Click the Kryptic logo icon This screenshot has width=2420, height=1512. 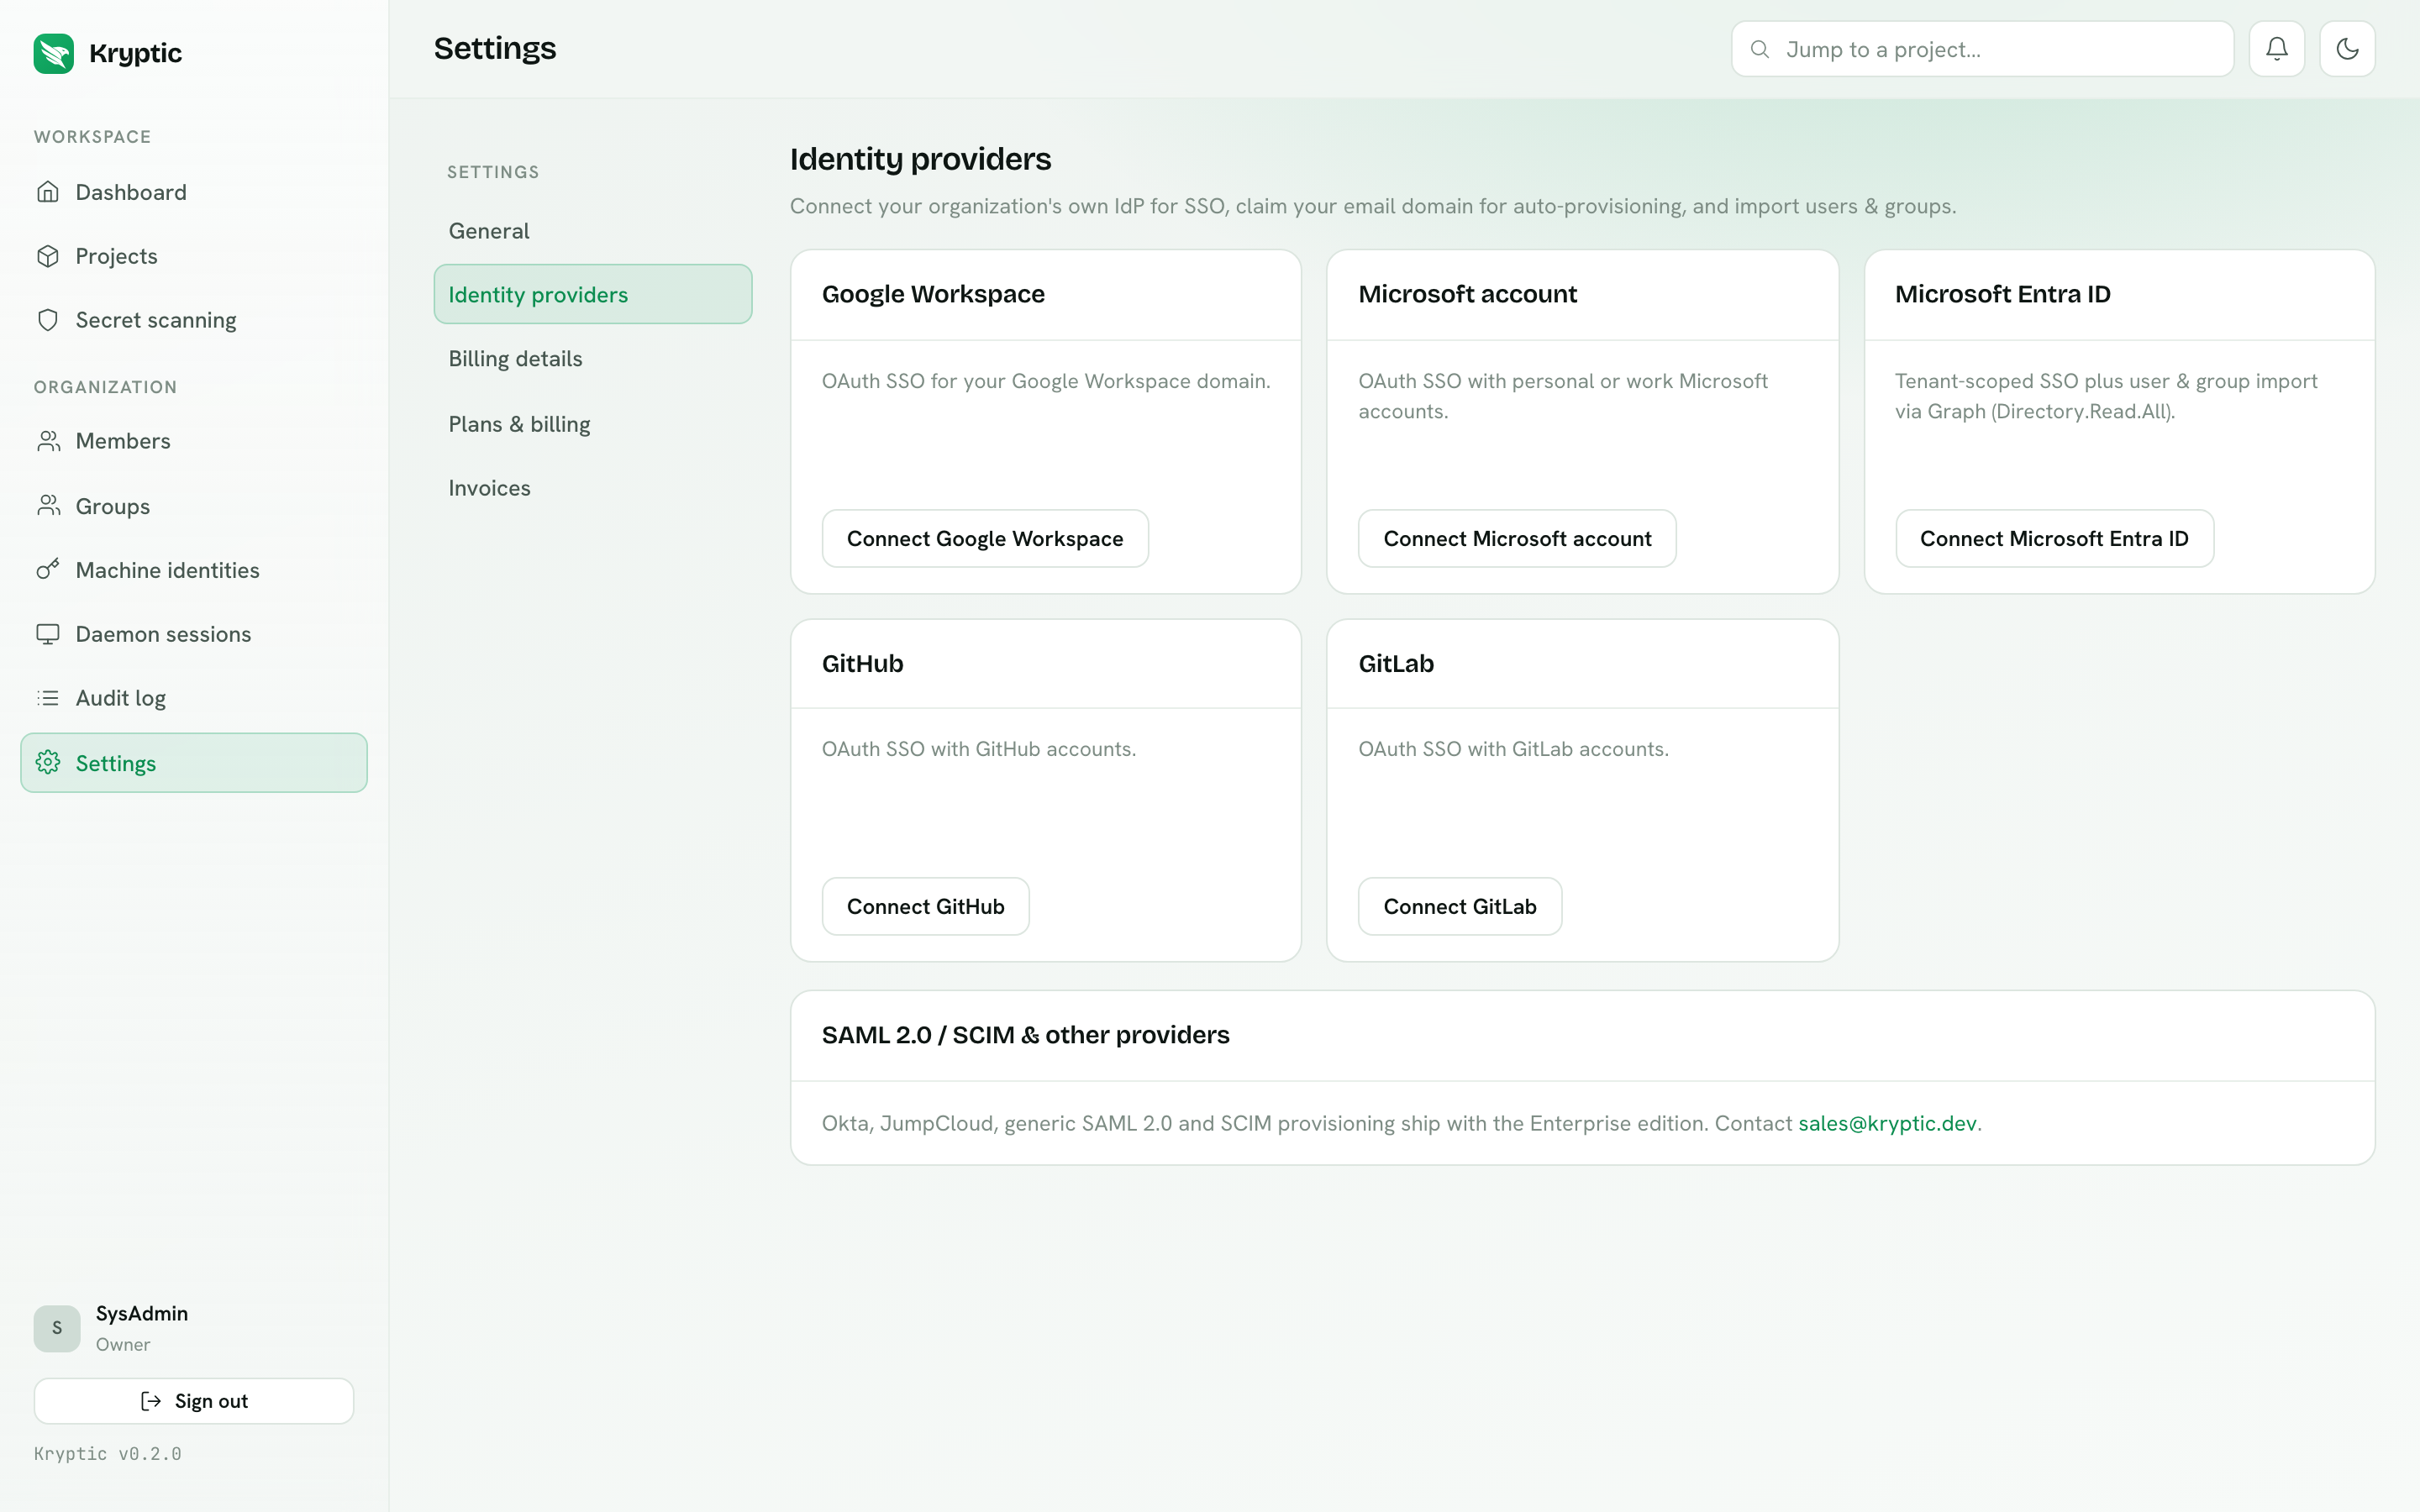(53, 53)
